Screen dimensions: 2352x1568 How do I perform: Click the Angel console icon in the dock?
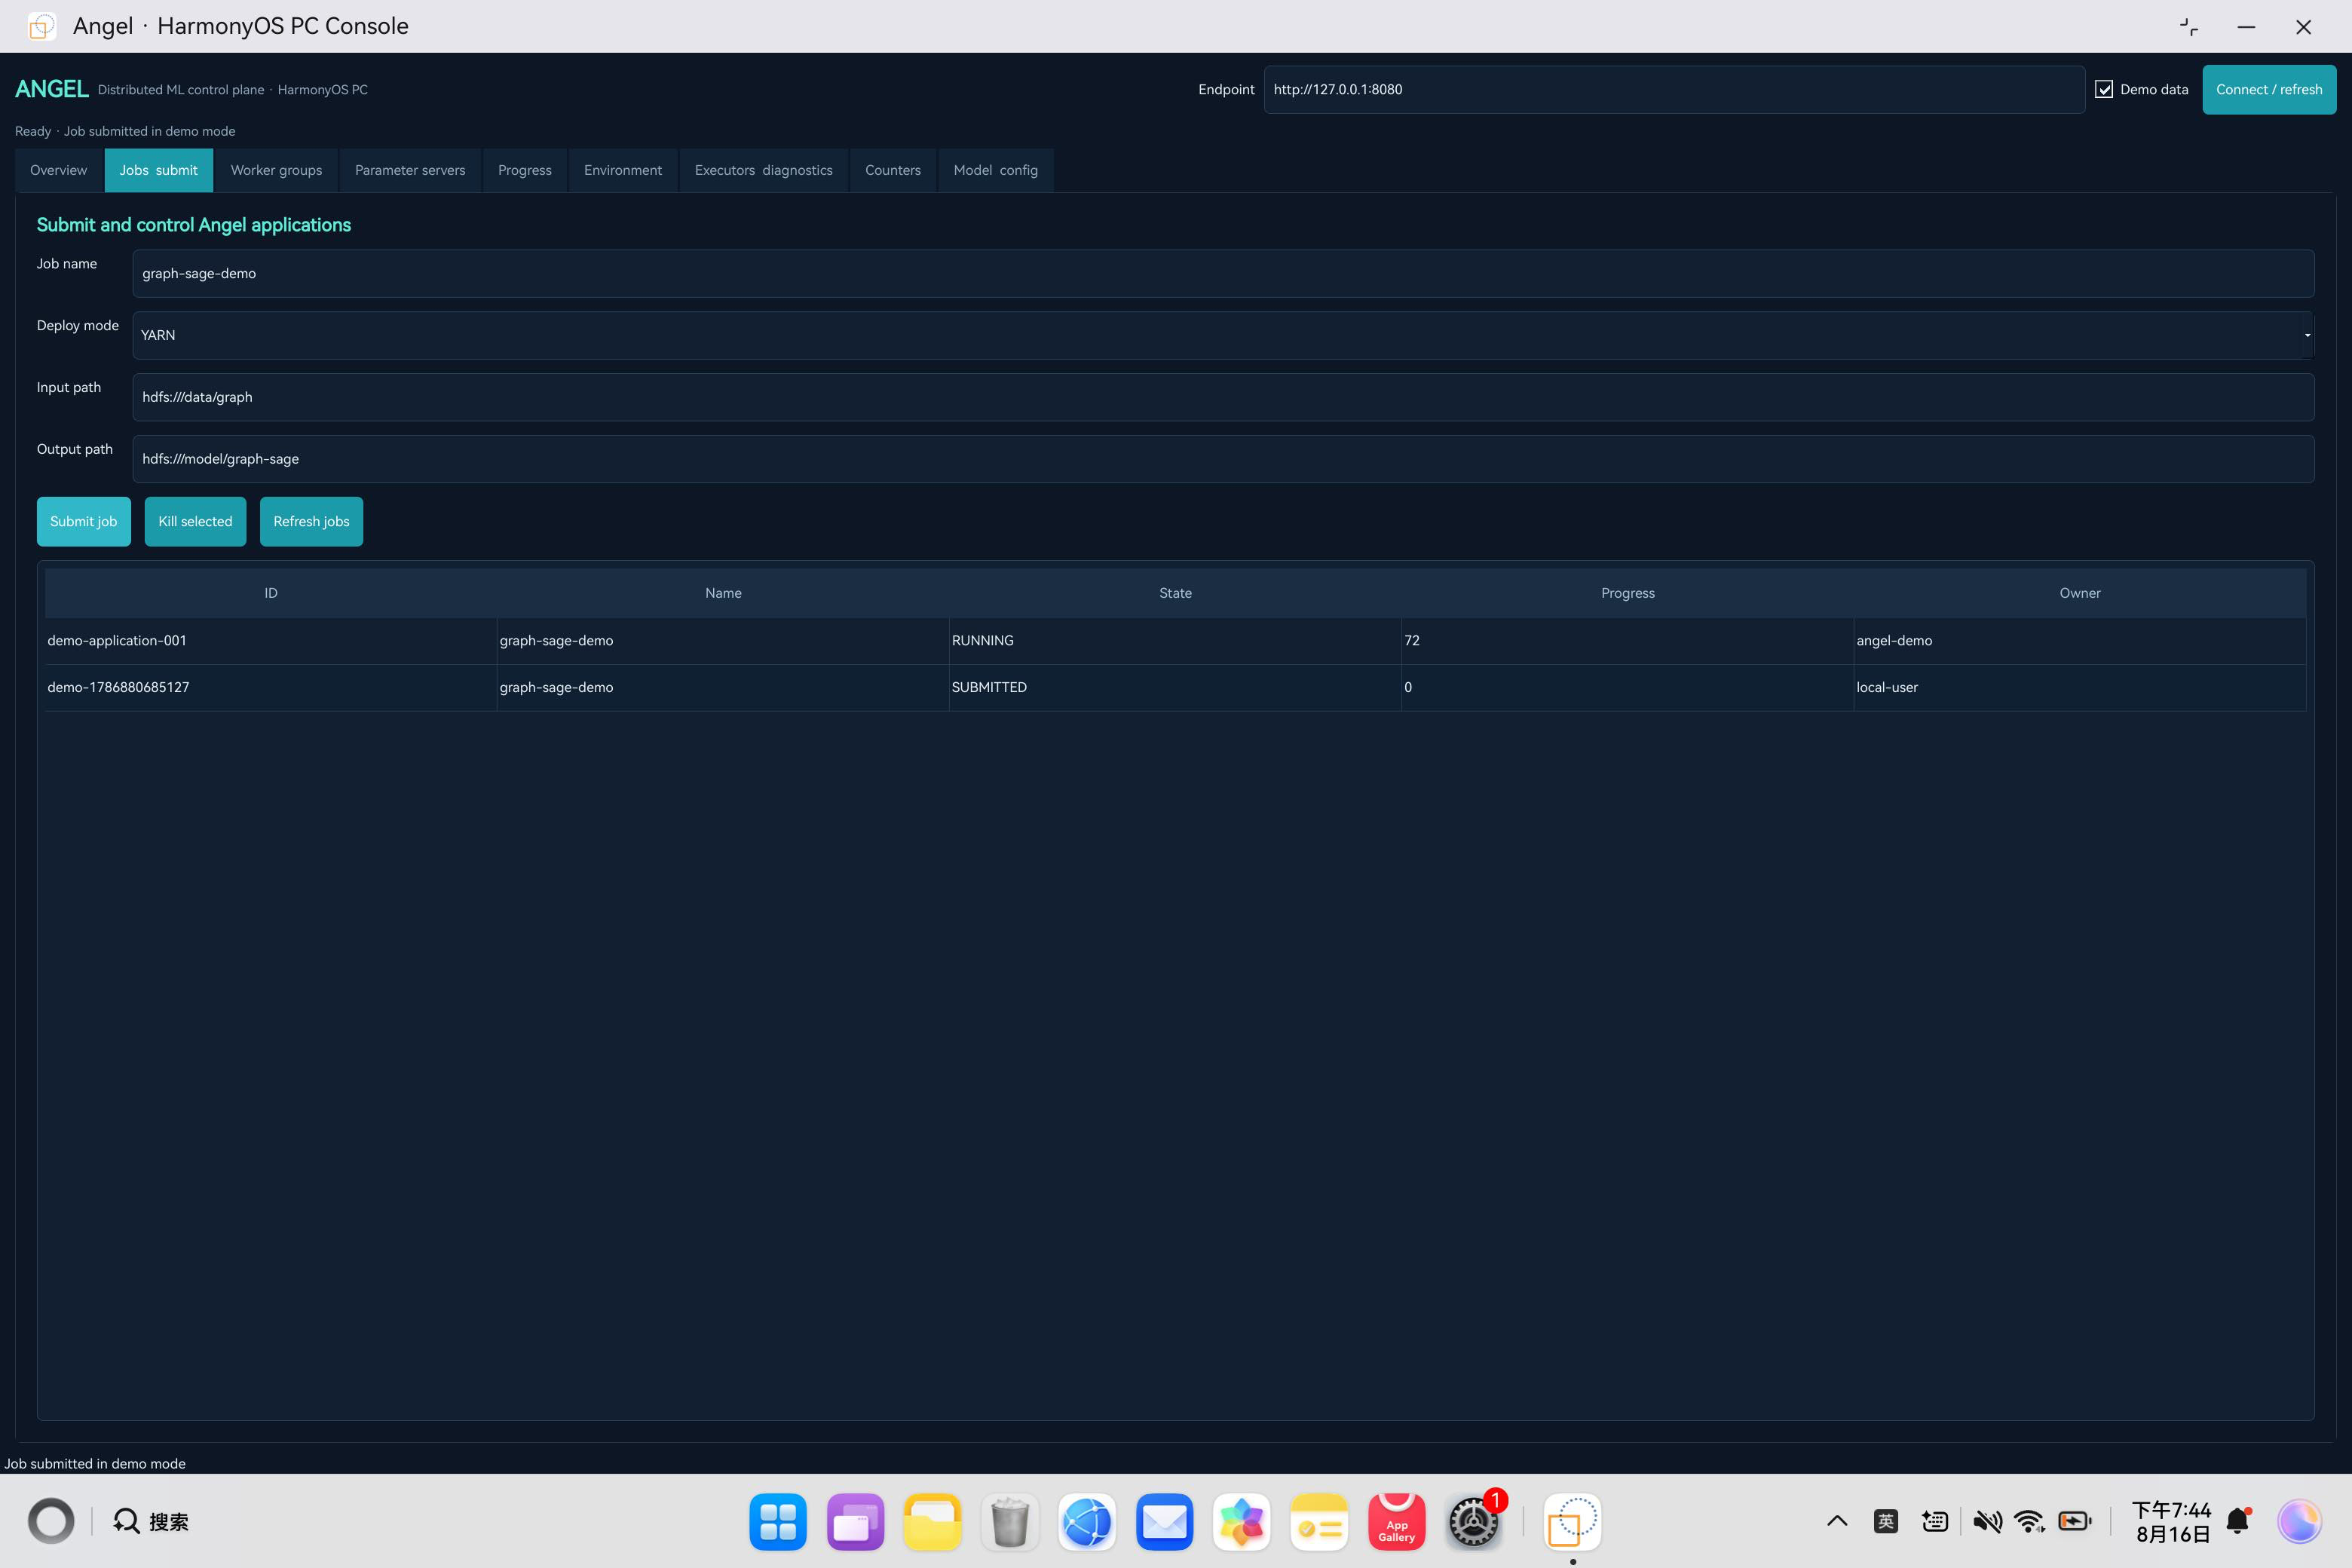pyautogui.click(x=1573, y=1522)
